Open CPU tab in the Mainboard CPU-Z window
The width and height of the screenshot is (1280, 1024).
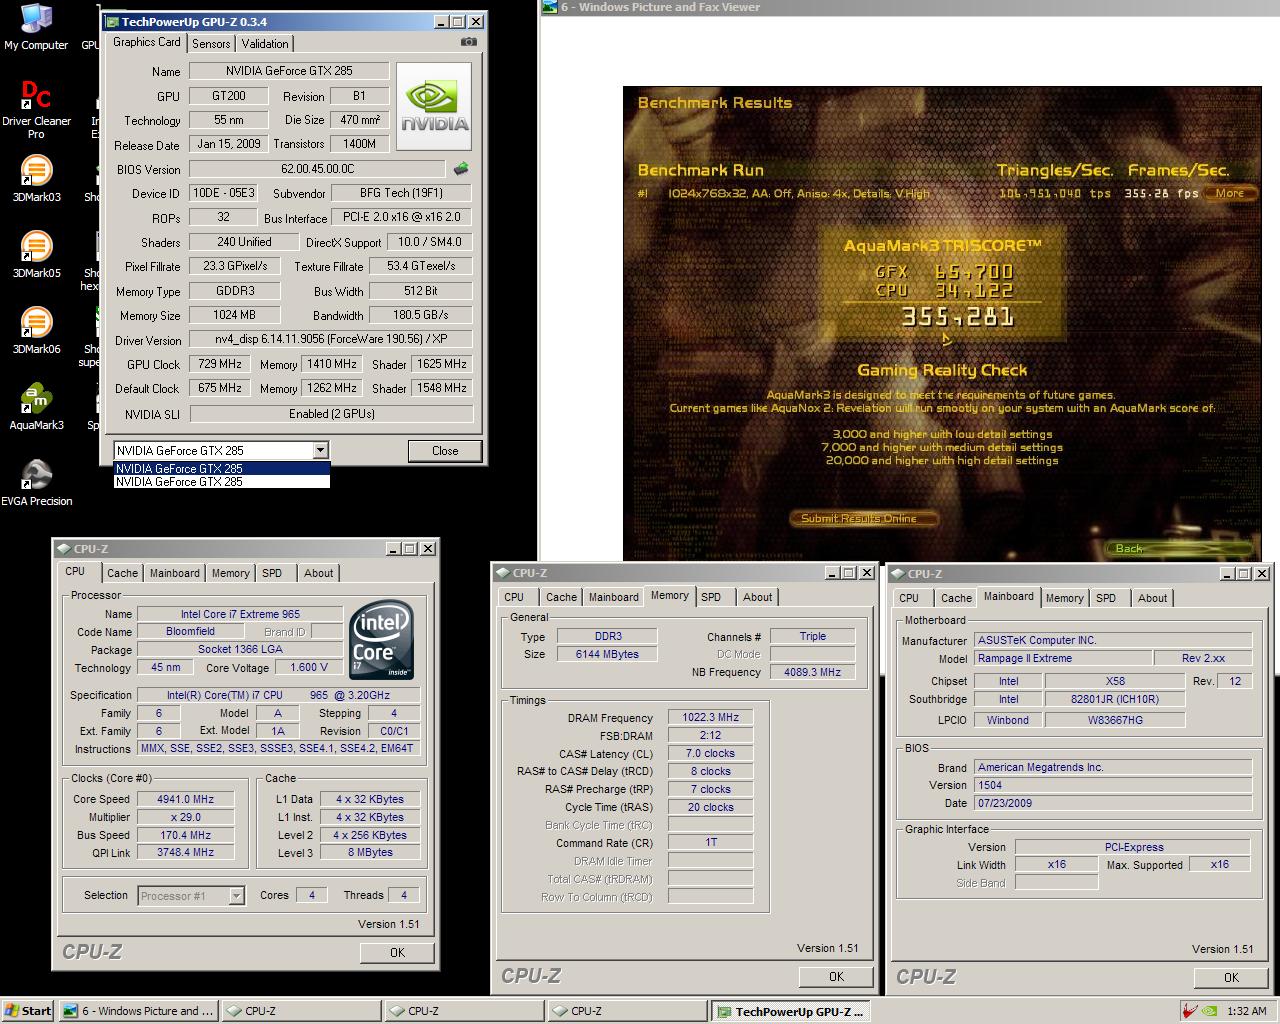[x=909, y=598]
